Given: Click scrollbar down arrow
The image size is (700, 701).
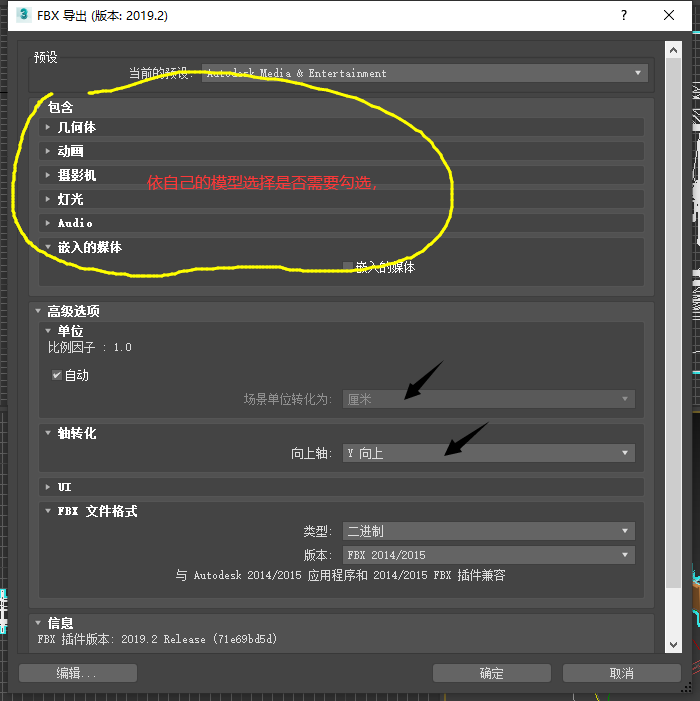Looking at the screenshot, I should click(673, 645).
